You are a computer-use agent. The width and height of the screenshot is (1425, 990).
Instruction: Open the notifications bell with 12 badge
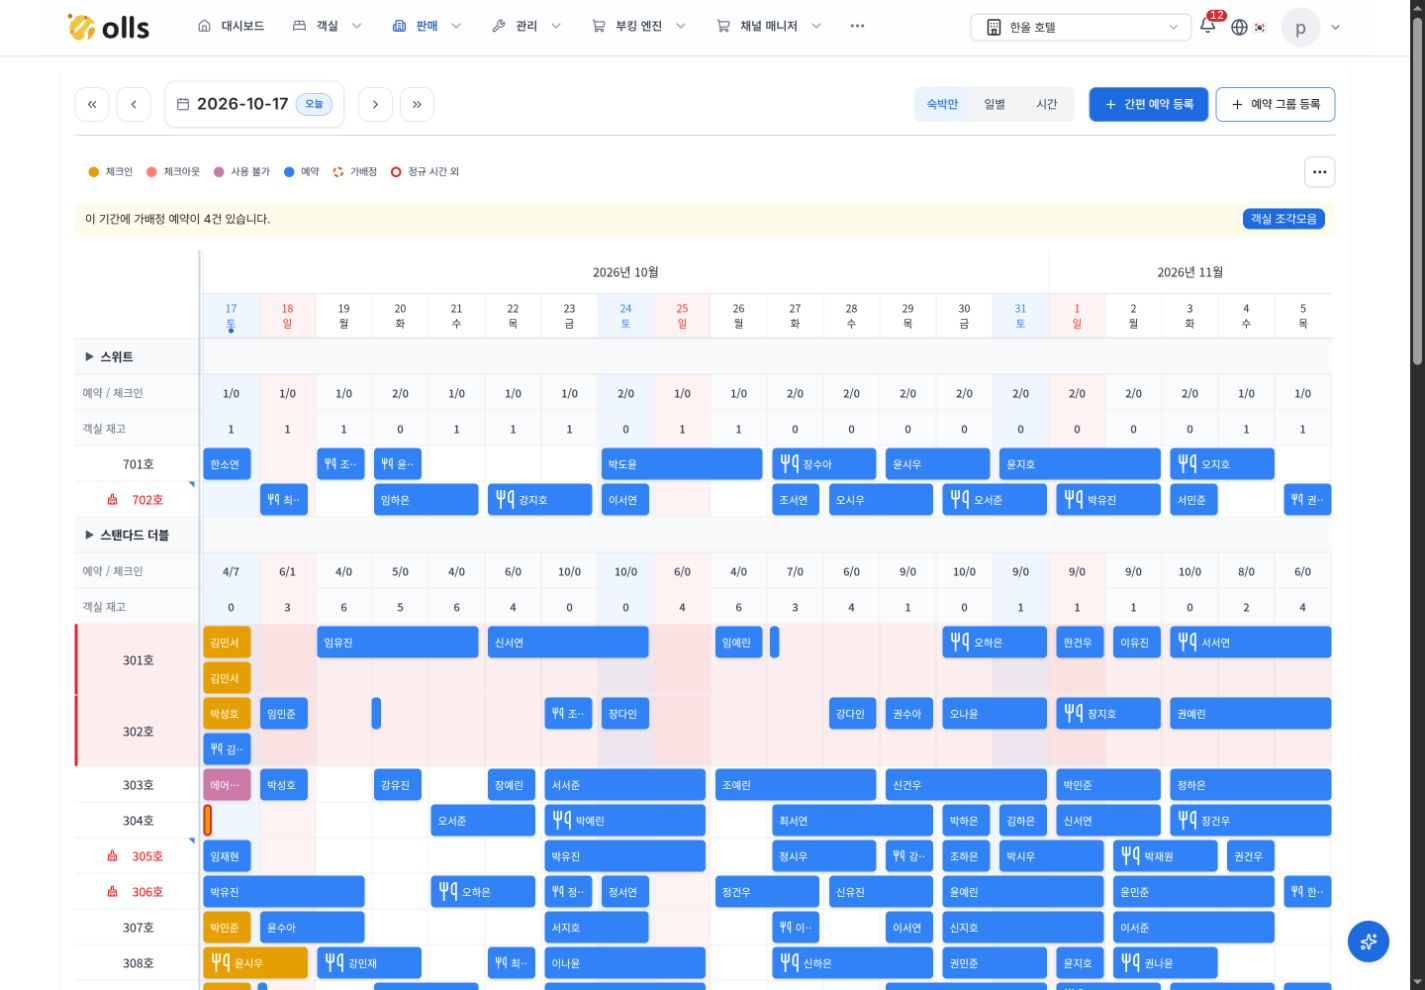[1208, 26]
